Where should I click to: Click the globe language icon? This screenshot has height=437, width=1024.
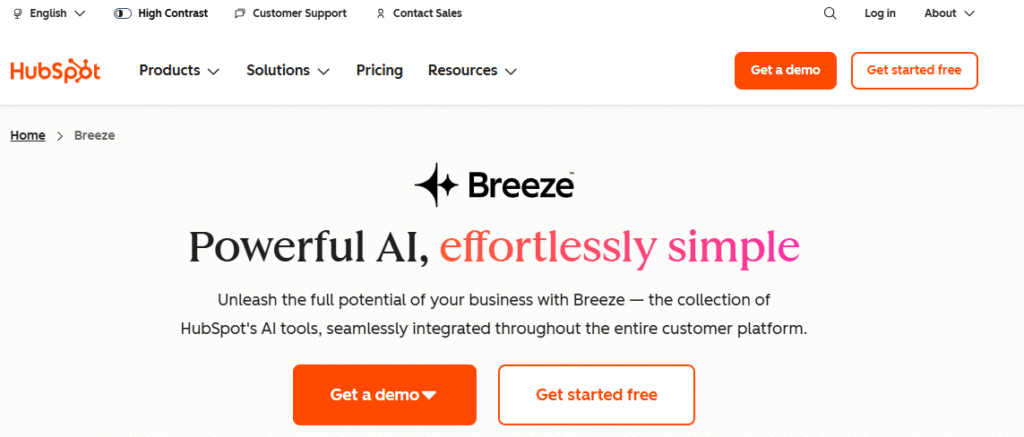pos(18,14)
